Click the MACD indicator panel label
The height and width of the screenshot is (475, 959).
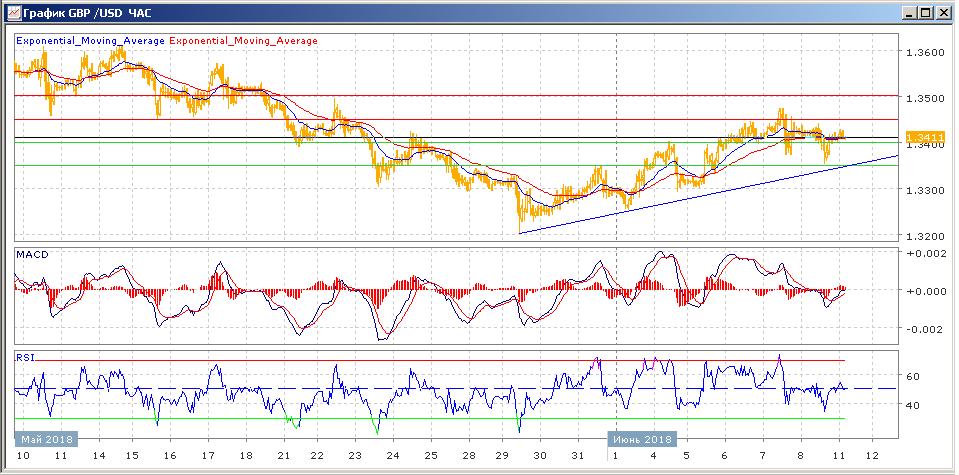point(32,255)
